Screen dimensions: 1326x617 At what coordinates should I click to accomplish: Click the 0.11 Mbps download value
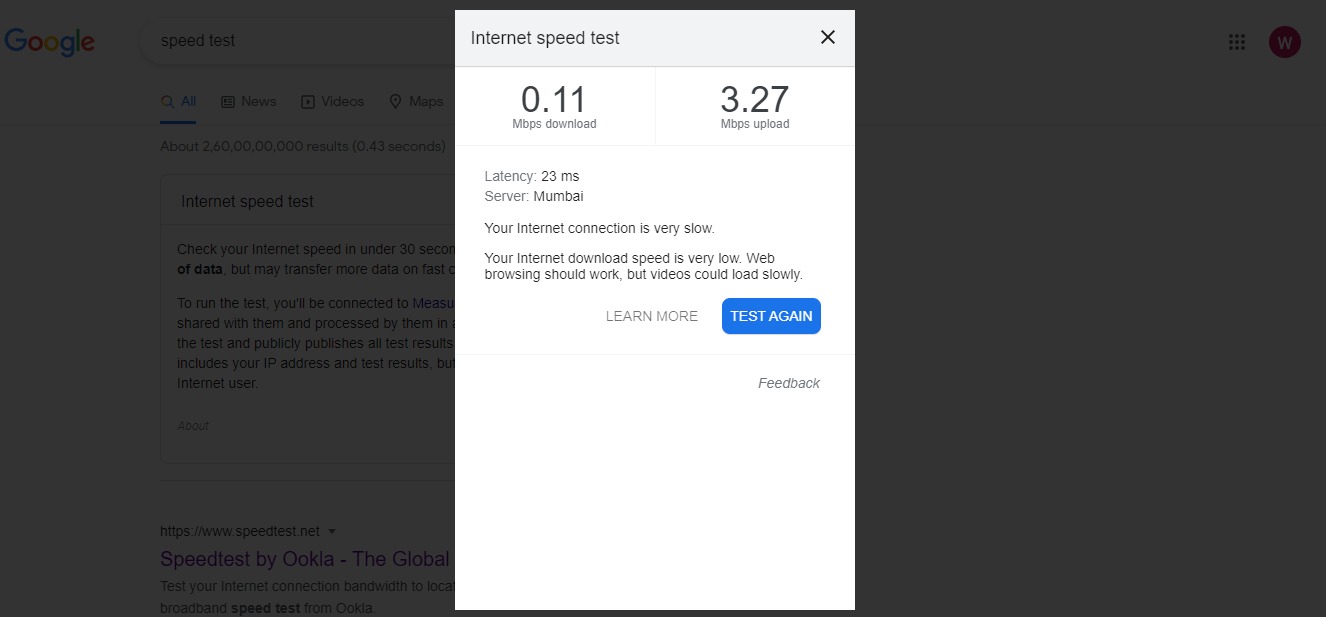[x=554, y=101]
